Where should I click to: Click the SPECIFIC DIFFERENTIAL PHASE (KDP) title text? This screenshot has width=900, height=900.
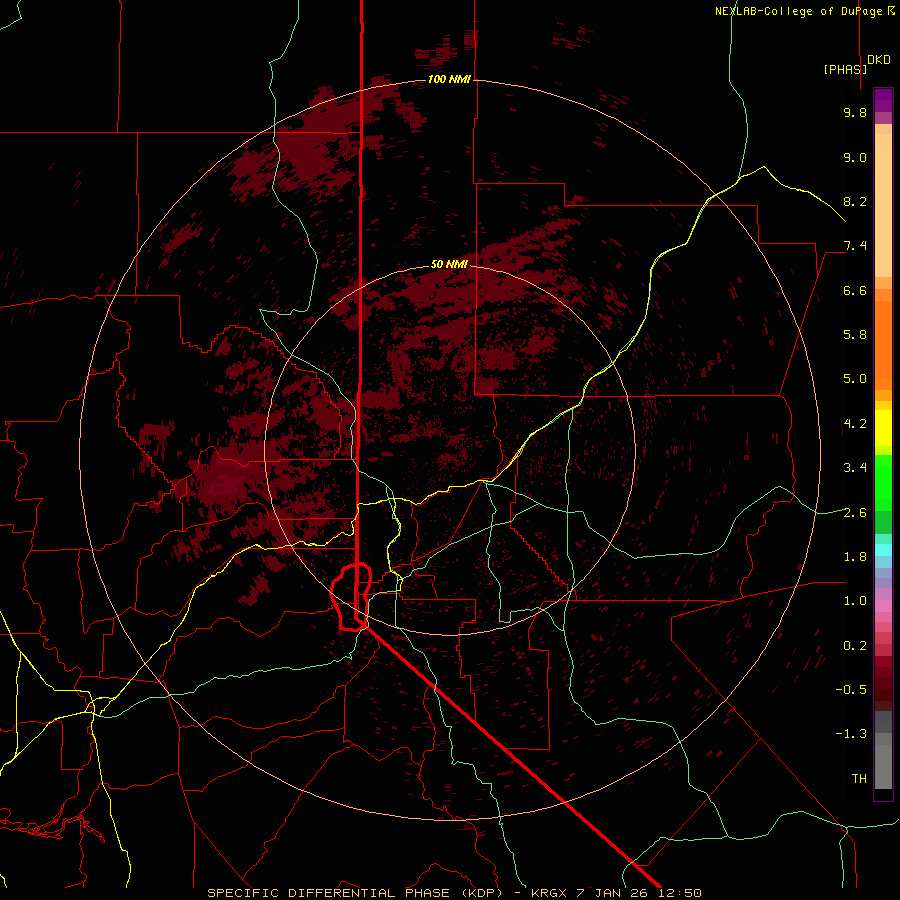tap(357, 893)
